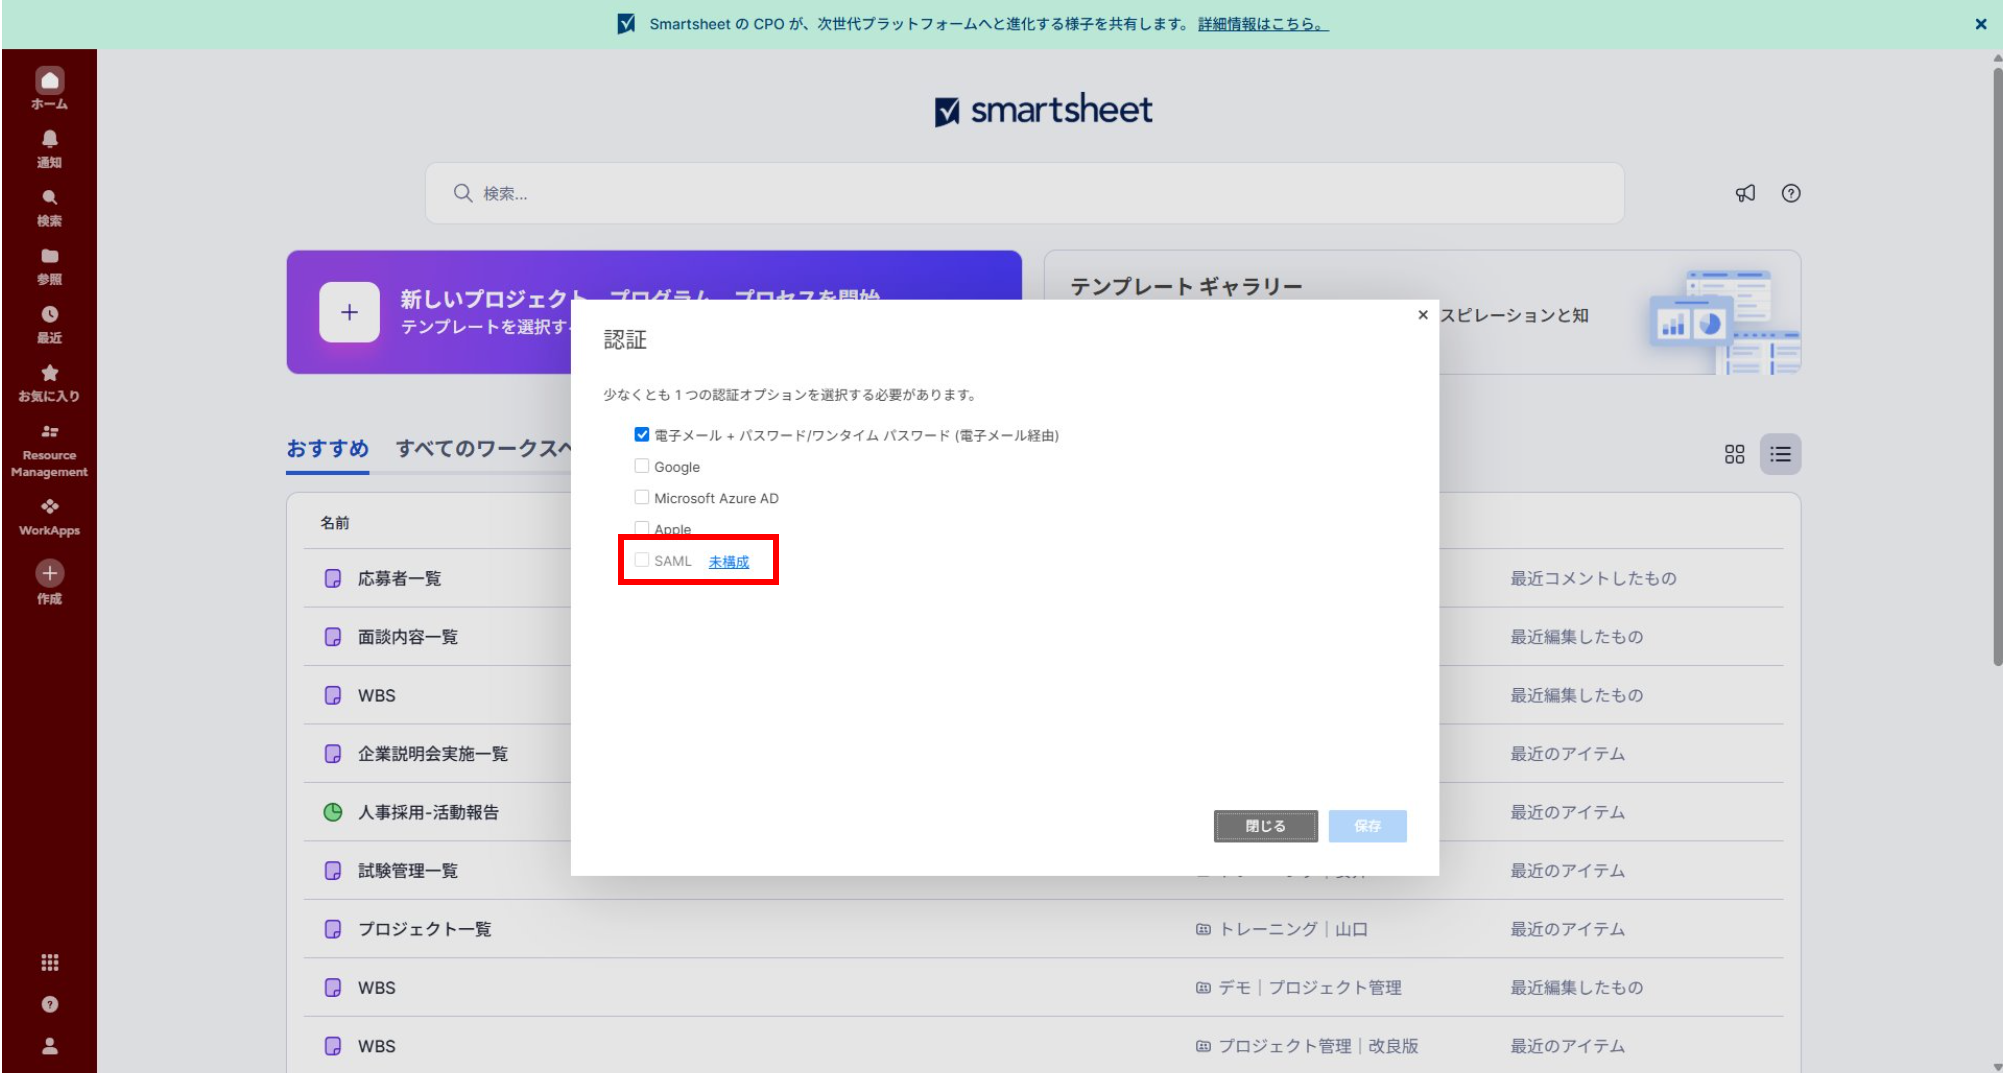
Task: Close the 認証 dialog with X
Action: [x=1422, y=315]
